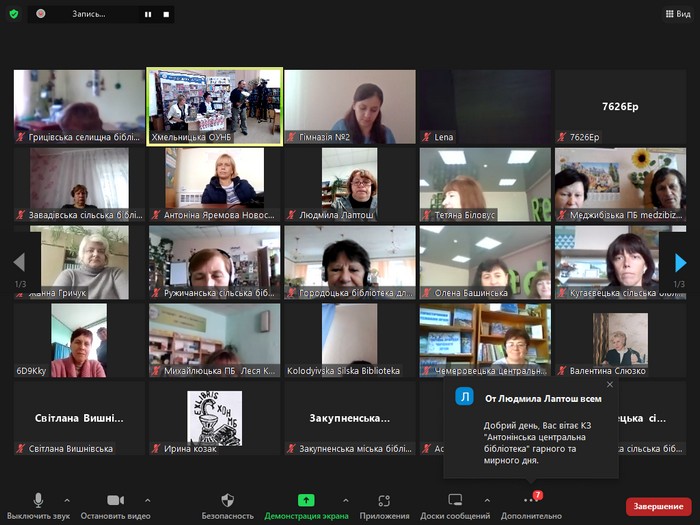Open the Вид view layout menu
This screenshot has width=700, height=525.
point(678,14)
